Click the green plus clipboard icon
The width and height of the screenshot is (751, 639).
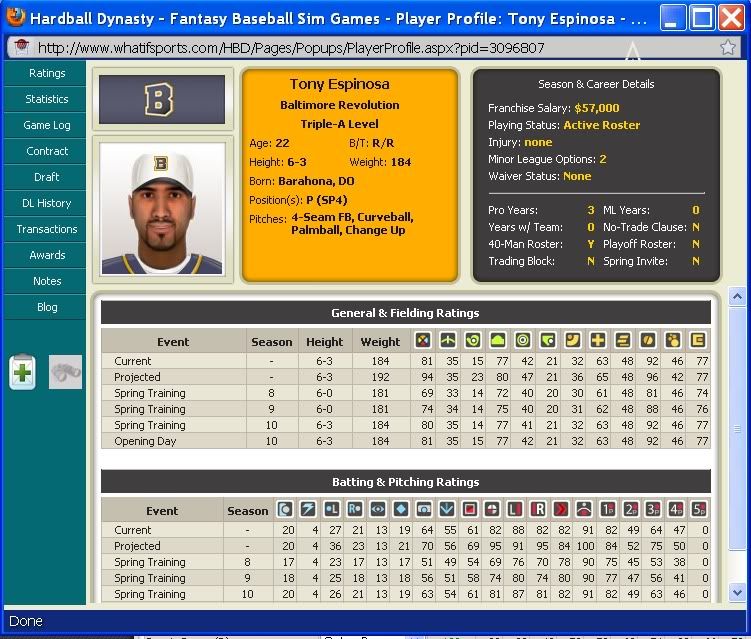click(x=22, y=372)
